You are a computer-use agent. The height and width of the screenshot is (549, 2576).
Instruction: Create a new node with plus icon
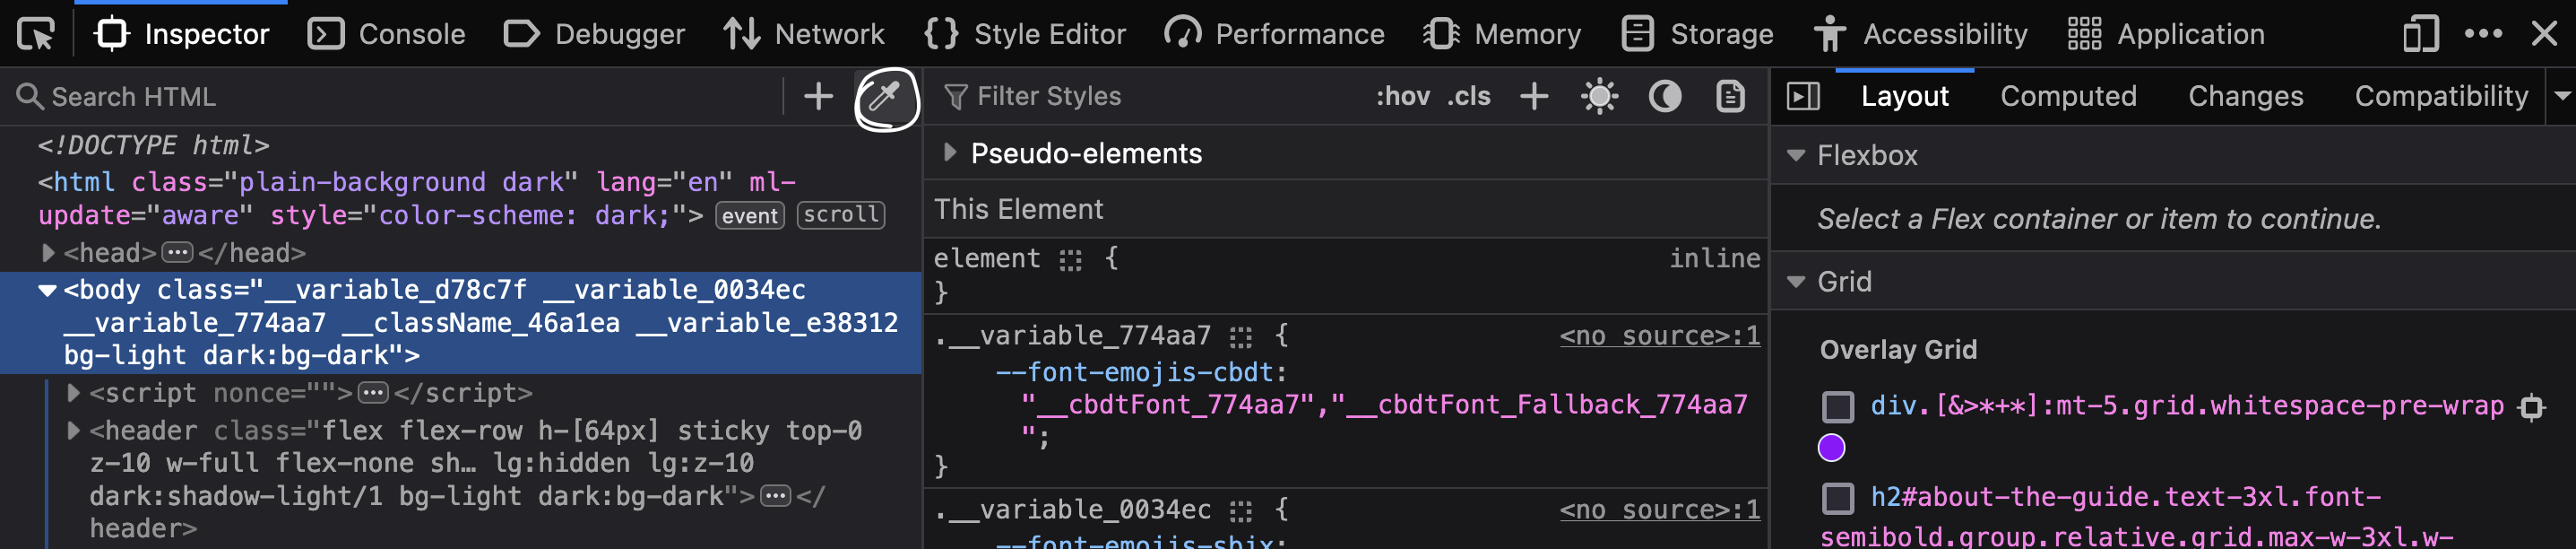pyautogui.click(x=818, y=97)
